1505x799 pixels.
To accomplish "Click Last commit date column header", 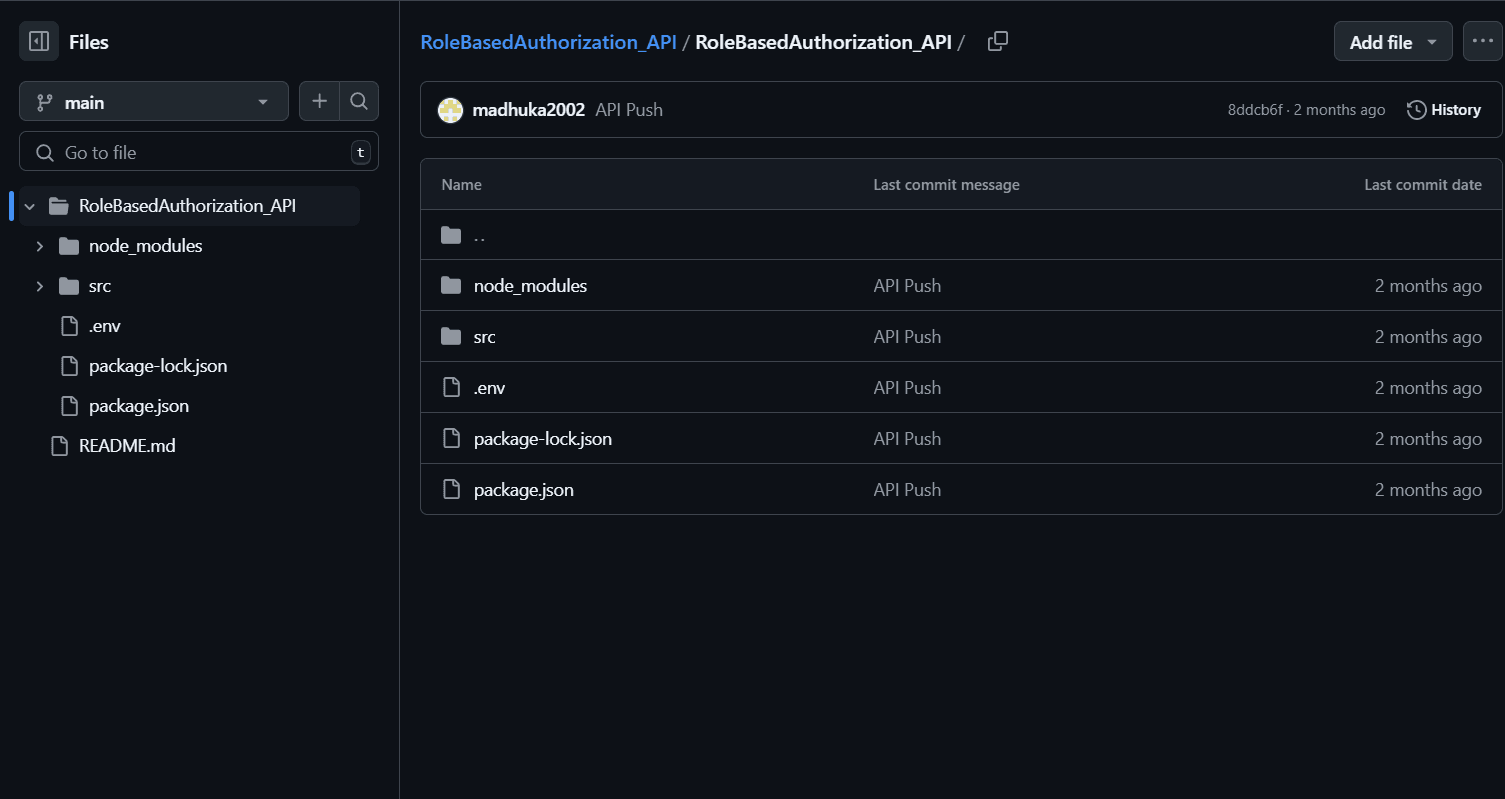I will click(x=1423, y=185).
